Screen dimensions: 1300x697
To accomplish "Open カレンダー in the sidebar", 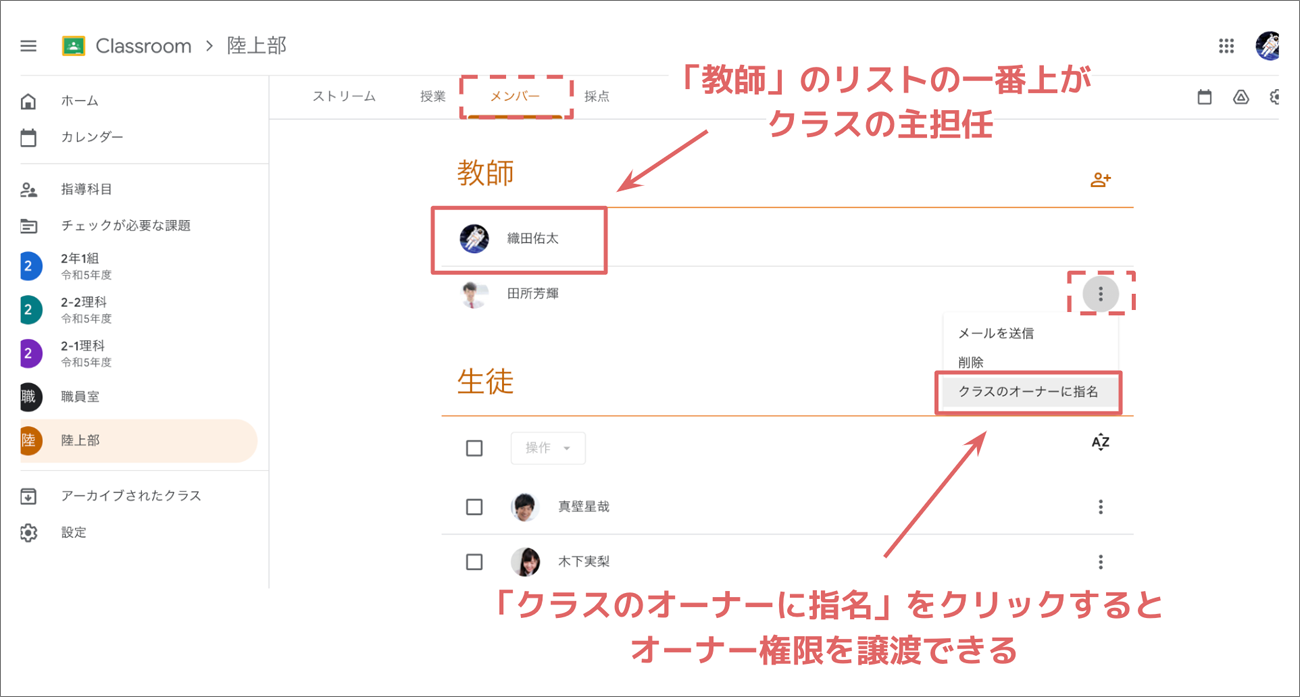I will (x=92, y=137).
